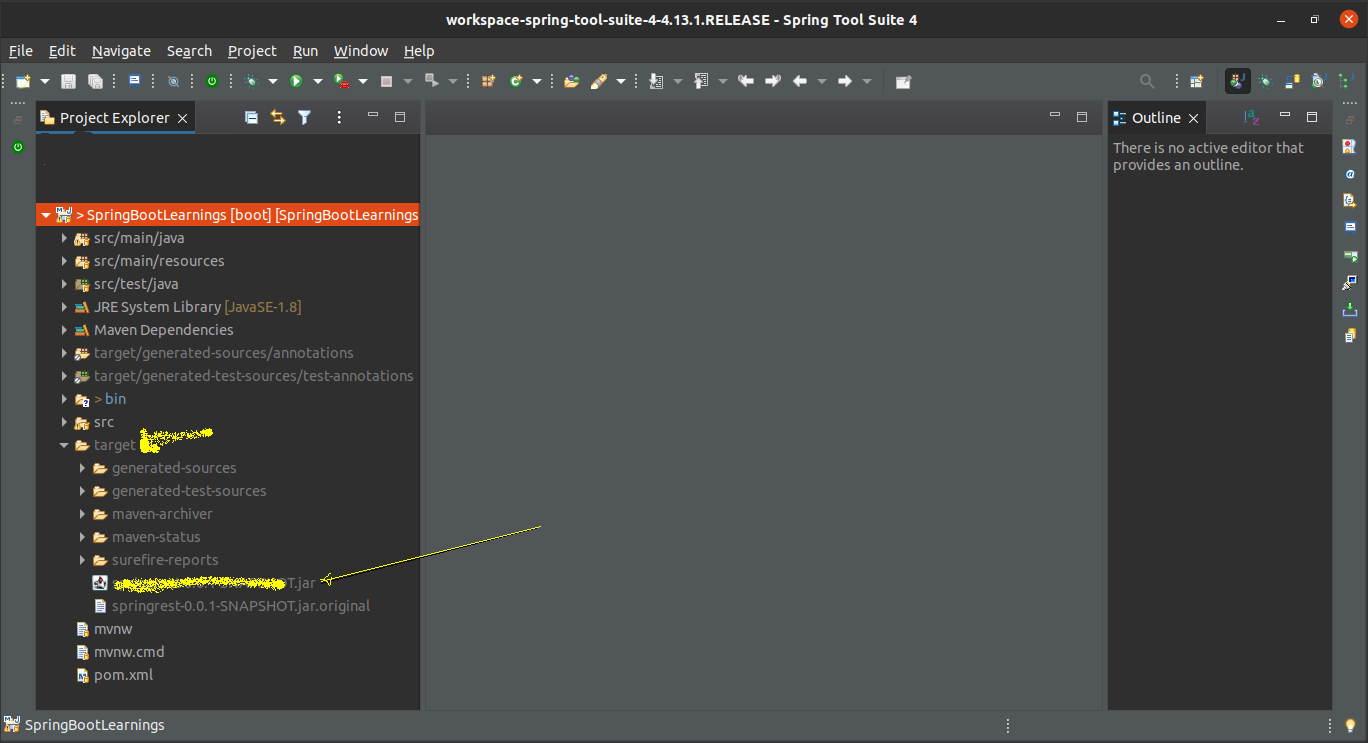Click the New file wizard icon
The width and height of the screenshot is (1368, 743).
point(23,81)
